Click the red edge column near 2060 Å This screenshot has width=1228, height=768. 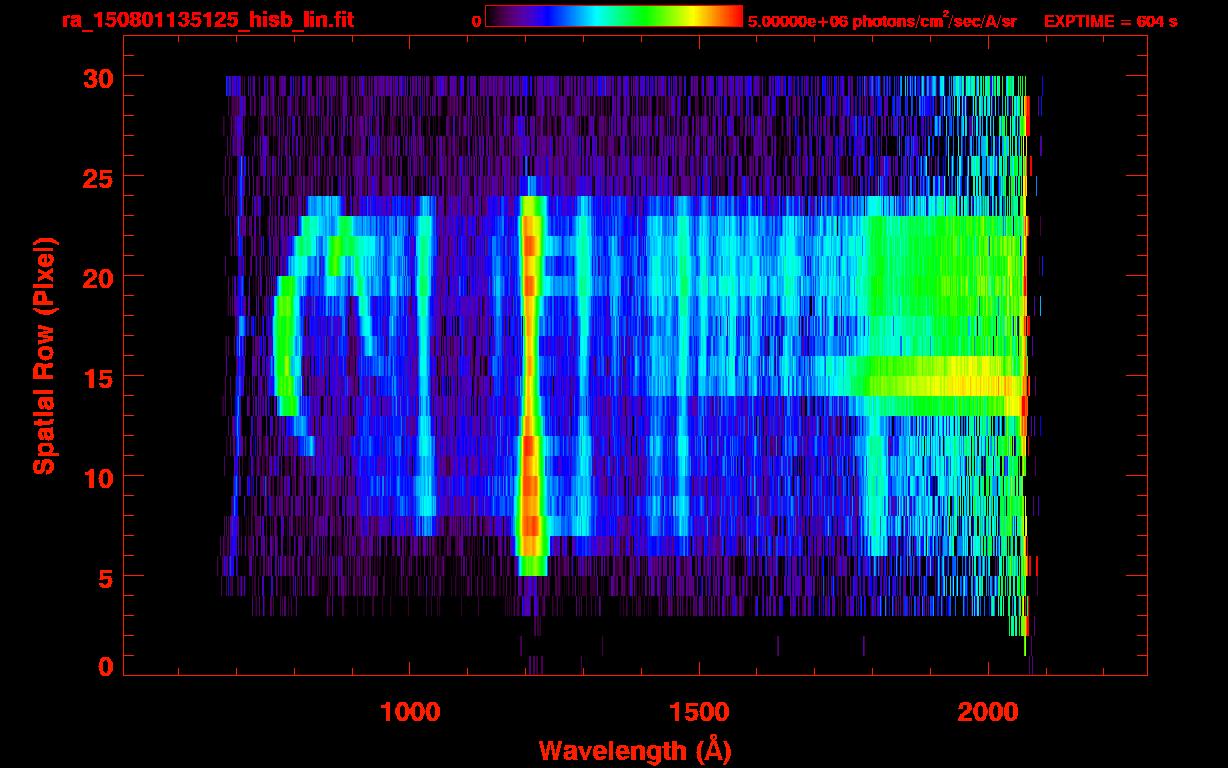(x=1027, y=260)
